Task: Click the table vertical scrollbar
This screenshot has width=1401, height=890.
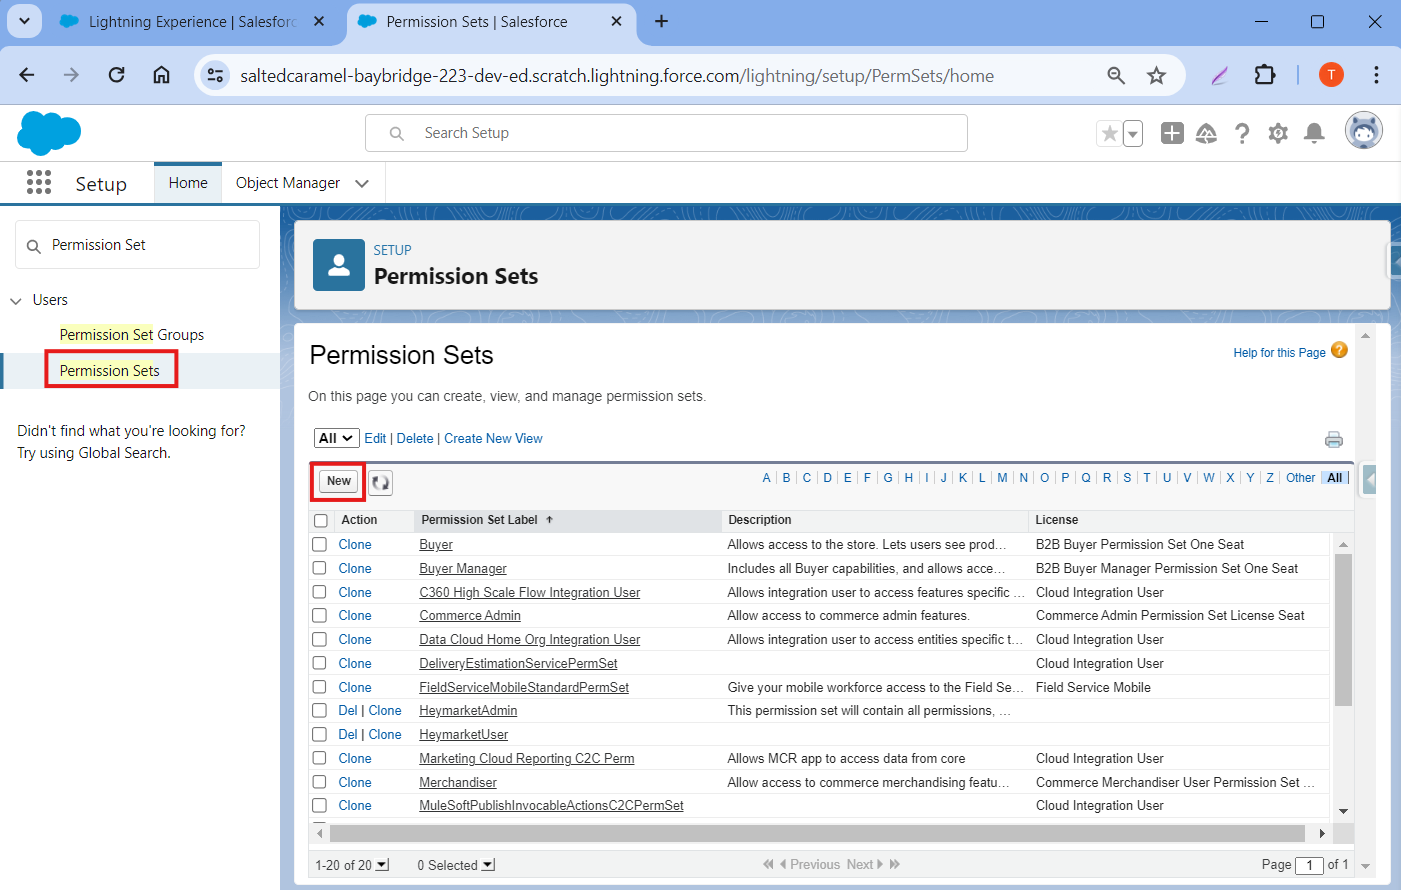Action: pos(1343,630)
